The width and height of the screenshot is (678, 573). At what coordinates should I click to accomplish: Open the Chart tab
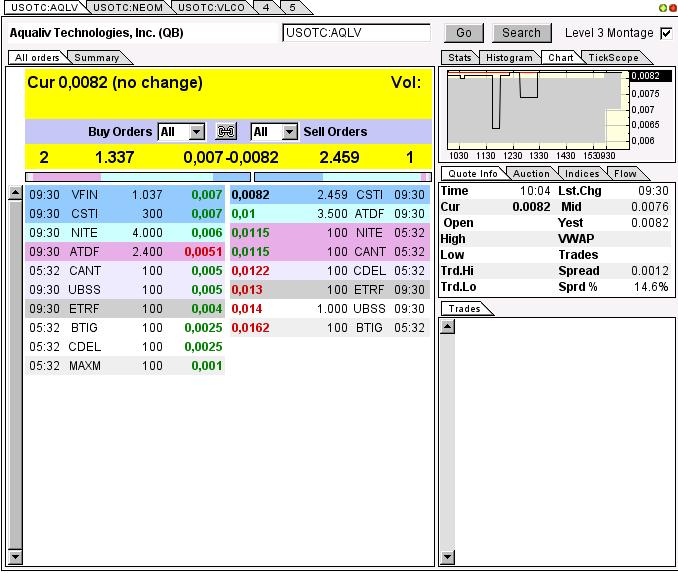pos(561,58)
